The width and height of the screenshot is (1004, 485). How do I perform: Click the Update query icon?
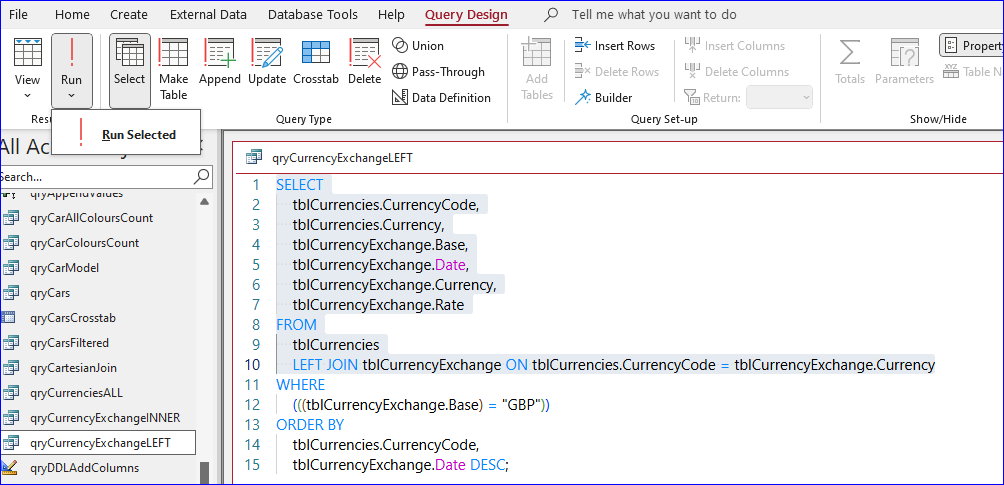click(267, 53)
